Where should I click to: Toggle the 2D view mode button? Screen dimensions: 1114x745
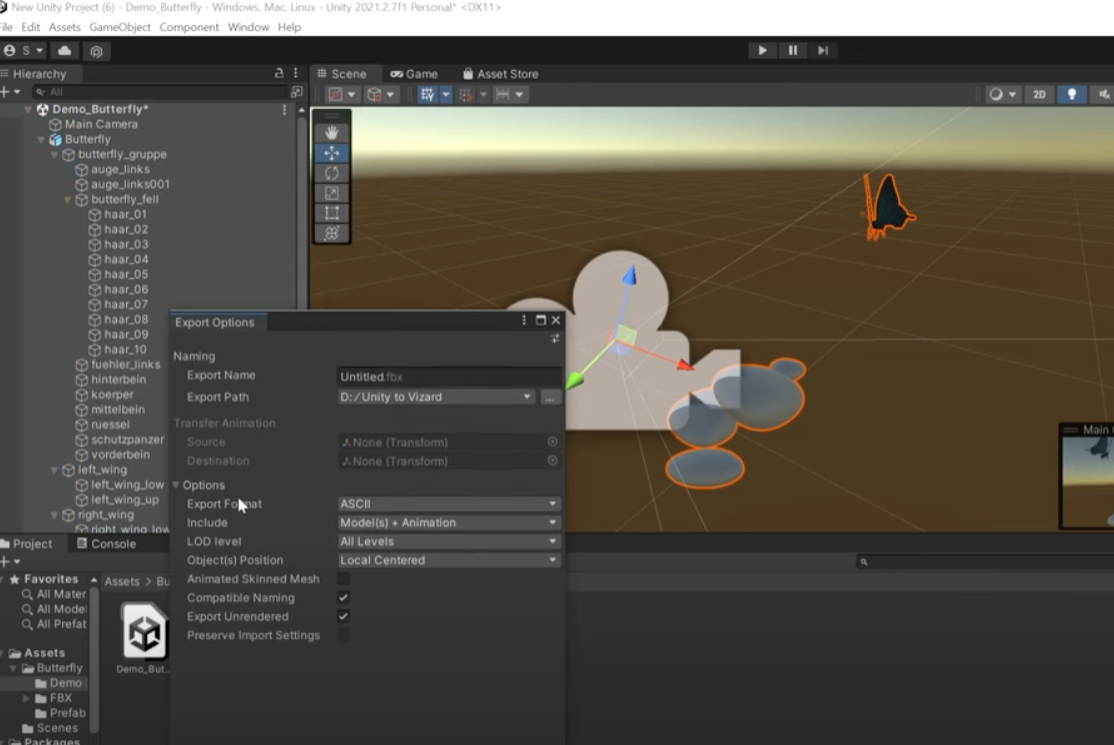pos(1039,94)
